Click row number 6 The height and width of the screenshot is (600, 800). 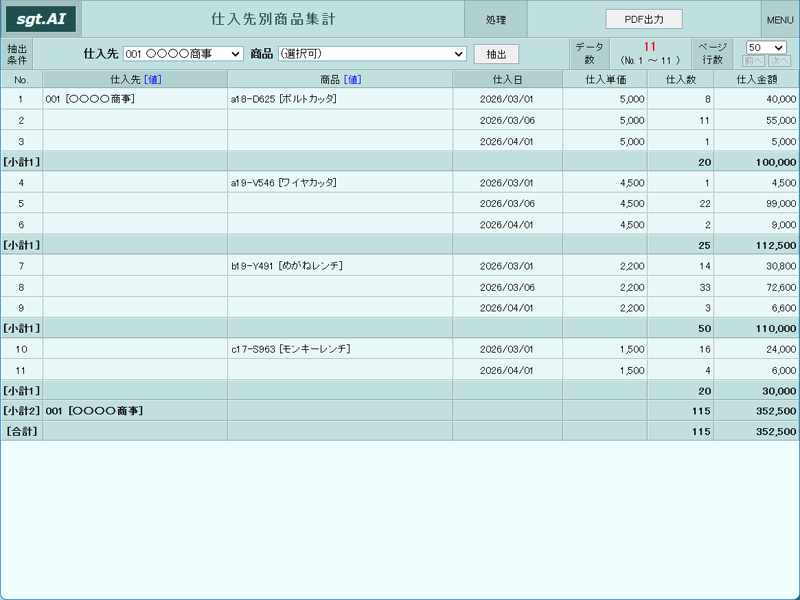tap(21, 224)
